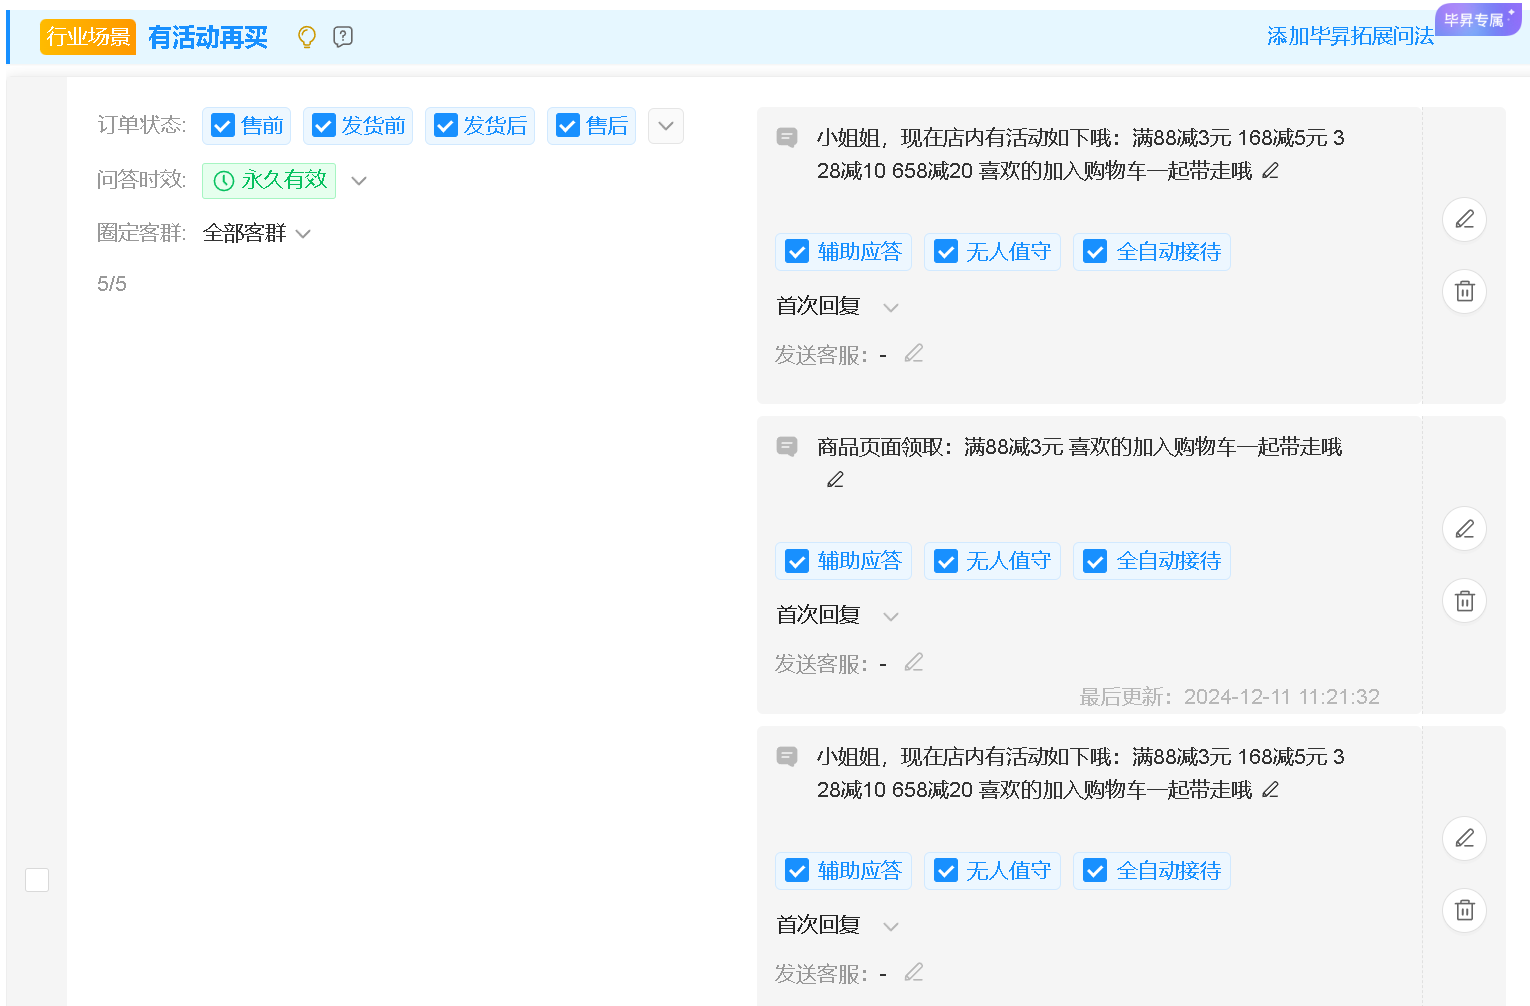Uncheck the 售后 order status checkbox
The image size is (1530, 1006).
click(x=567, y=126)
